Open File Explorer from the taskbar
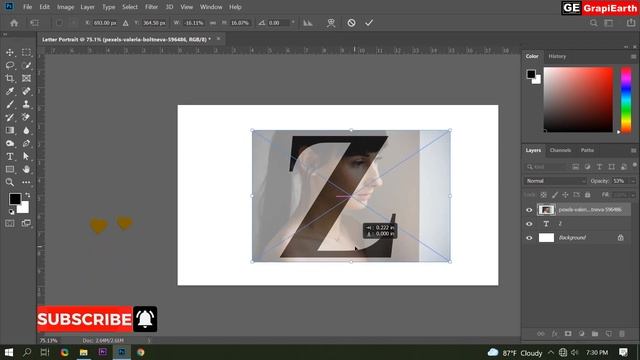This screenshot has height=360, width=640. click(x=84, y=352)
